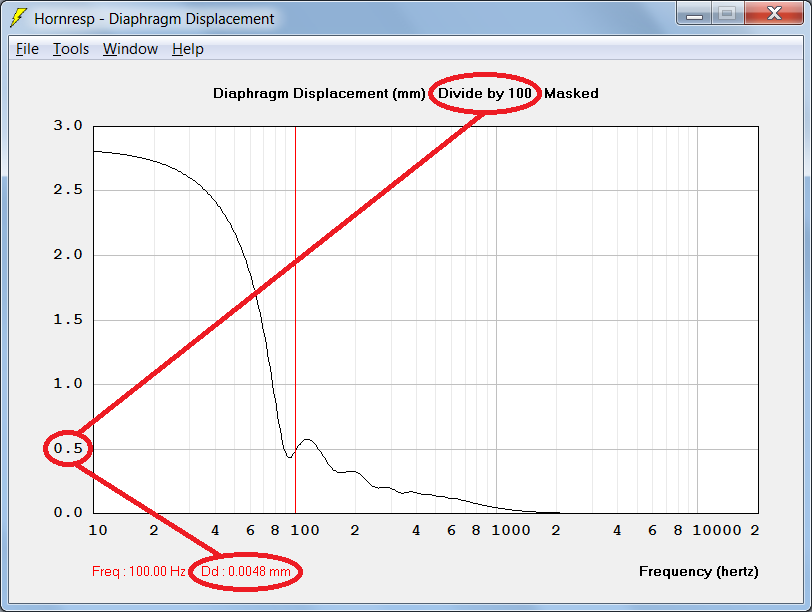Click the 2.0 y-axis value
Screen dimensions: 812x612
point(68,254)
